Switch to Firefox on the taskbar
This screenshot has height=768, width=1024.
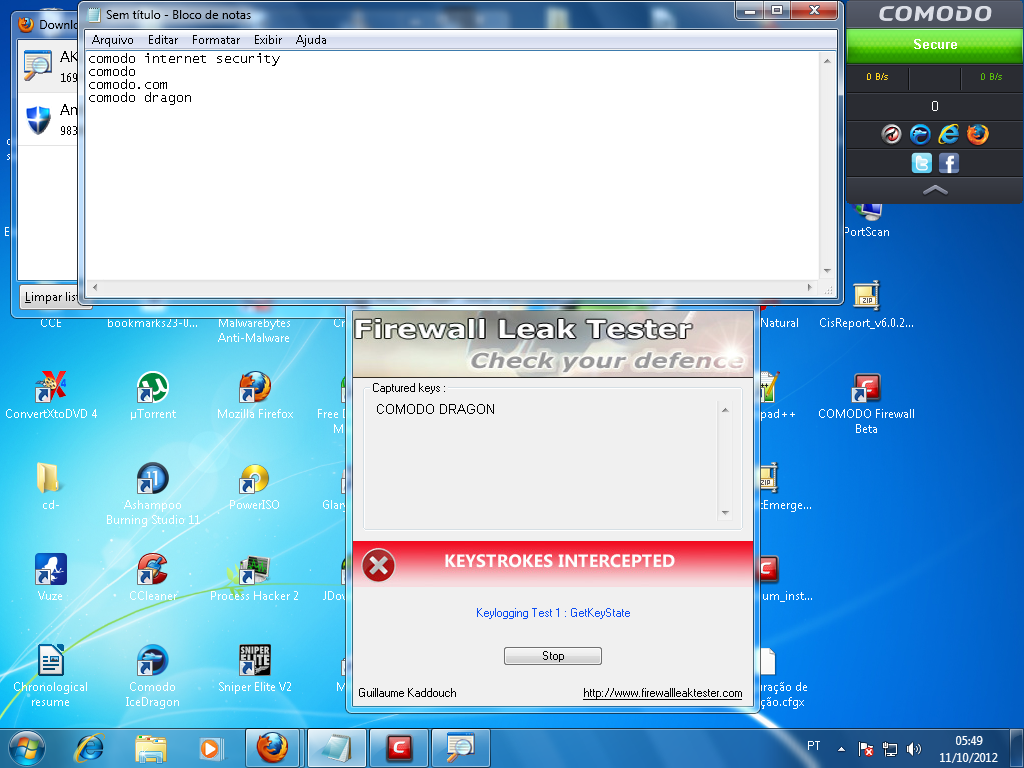point(272,748)
